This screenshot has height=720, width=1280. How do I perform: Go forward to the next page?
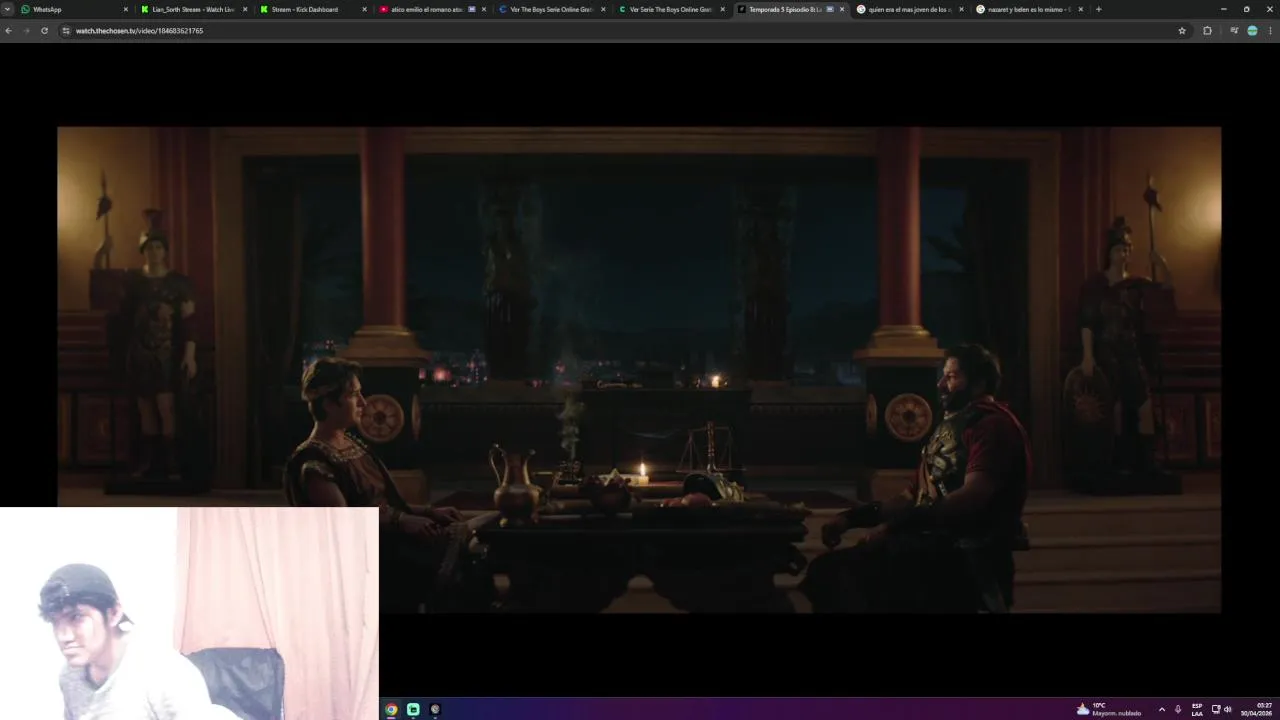pos(26,31)
